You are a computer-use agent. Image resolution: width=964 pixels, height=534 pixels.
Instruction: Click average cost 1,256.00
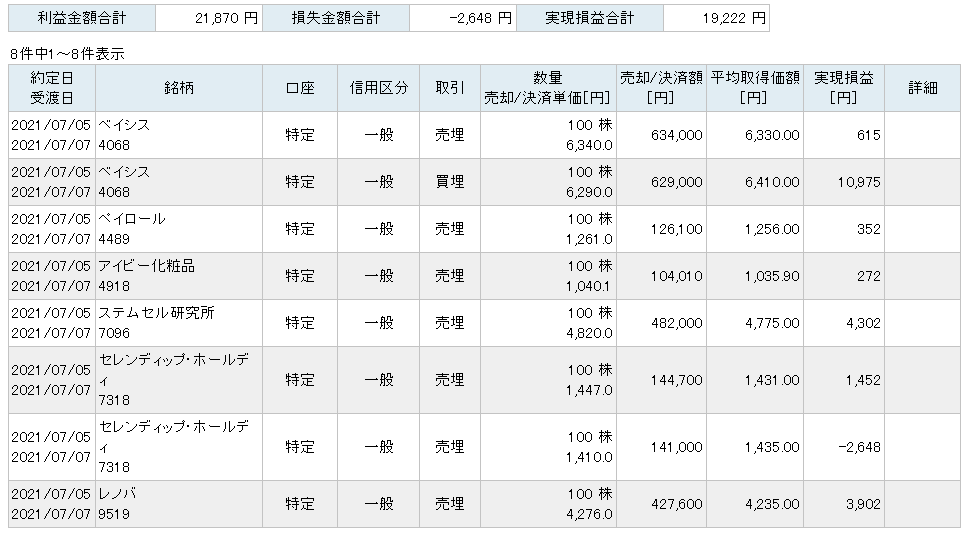(x=755, y=229)
